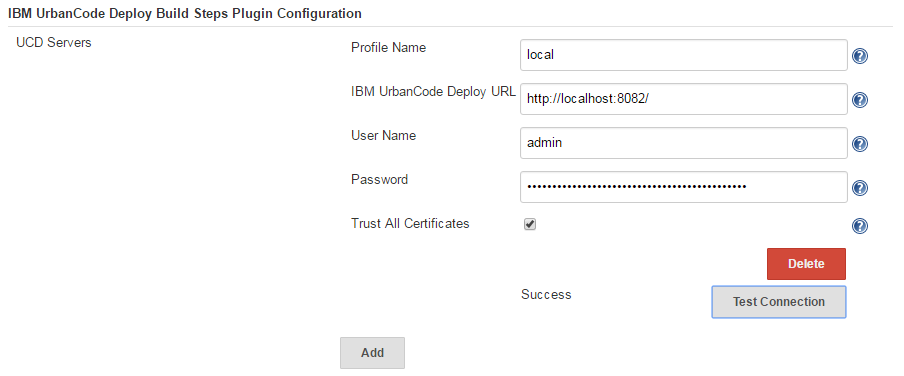The image size is (904, 376).
Task: Click the Password label text
Action: coord(379,179)
